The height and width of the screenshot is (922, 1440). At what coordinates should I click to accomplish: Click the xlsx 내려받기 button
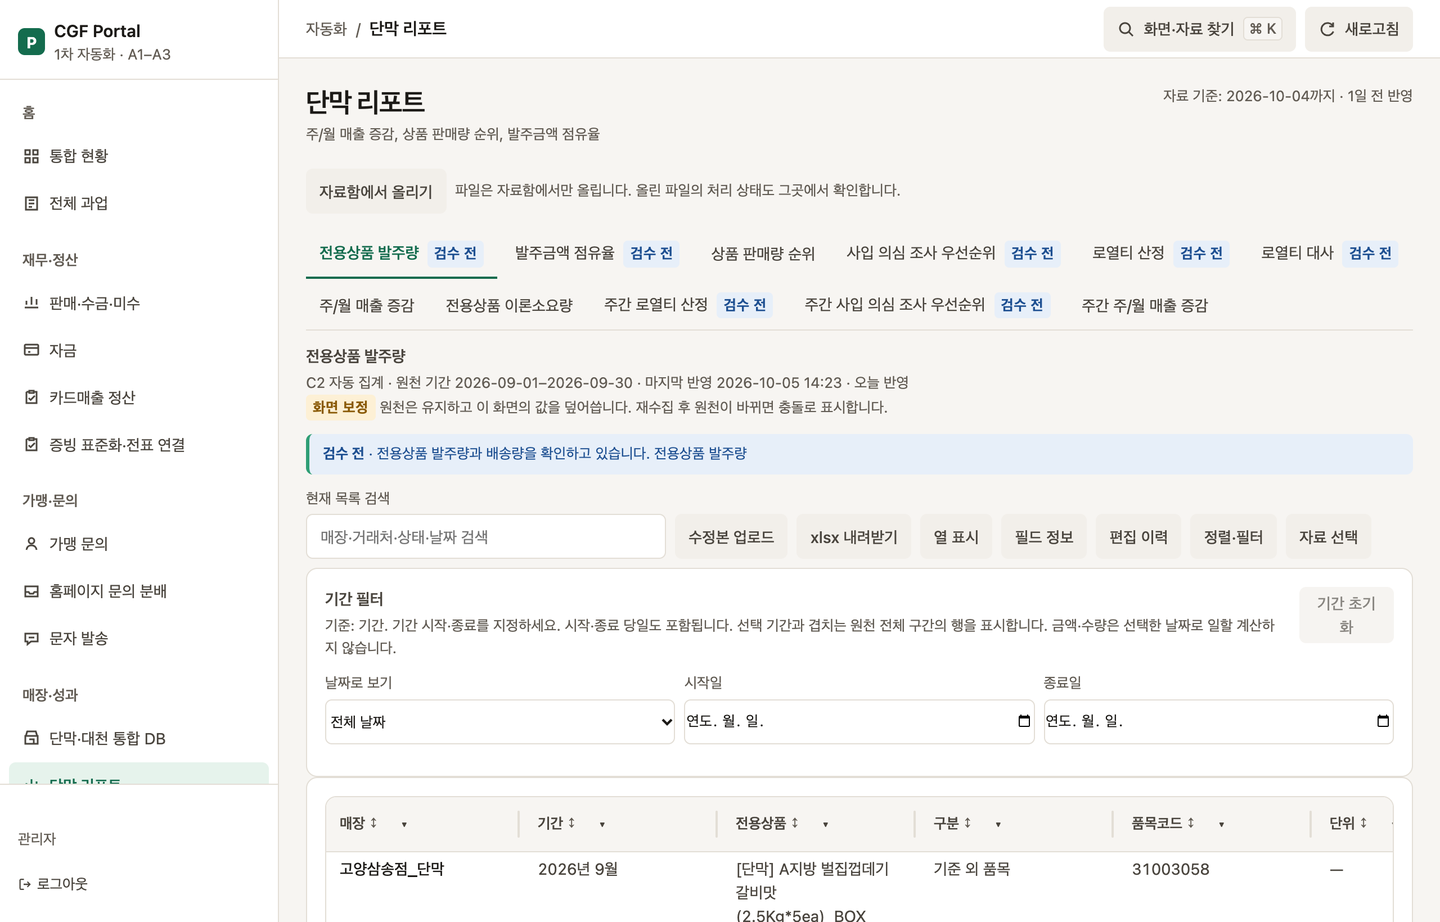[854, 537]
